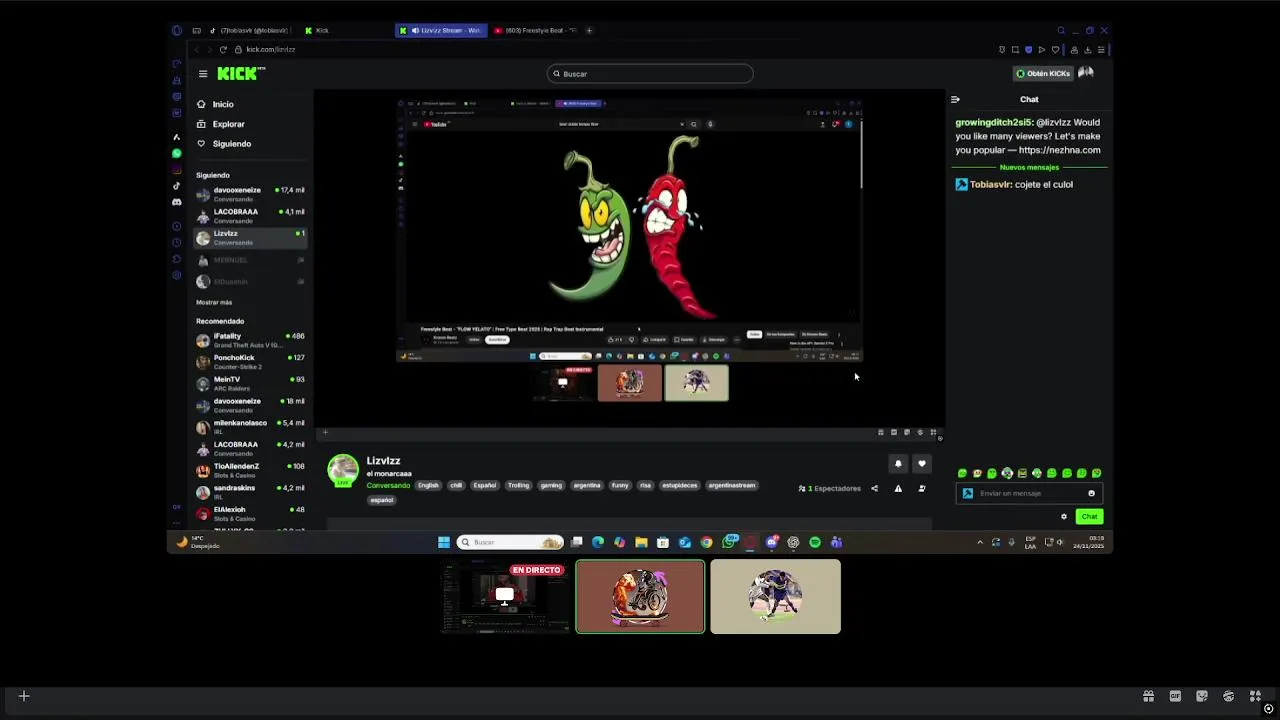Click the browser search-tabs magnifier icon
The height and width of the screenshot is (720, 1280).
point(1061,30)
